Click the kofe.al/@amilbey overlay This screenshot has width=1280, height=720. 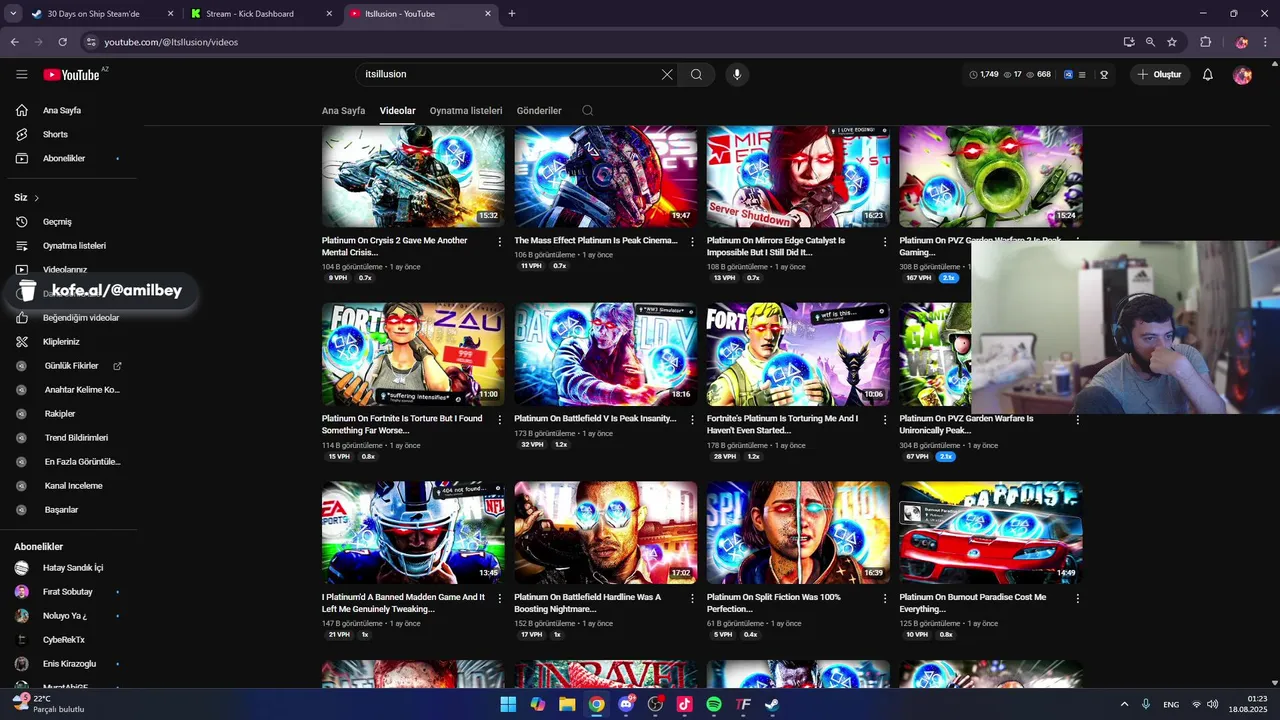100,291
